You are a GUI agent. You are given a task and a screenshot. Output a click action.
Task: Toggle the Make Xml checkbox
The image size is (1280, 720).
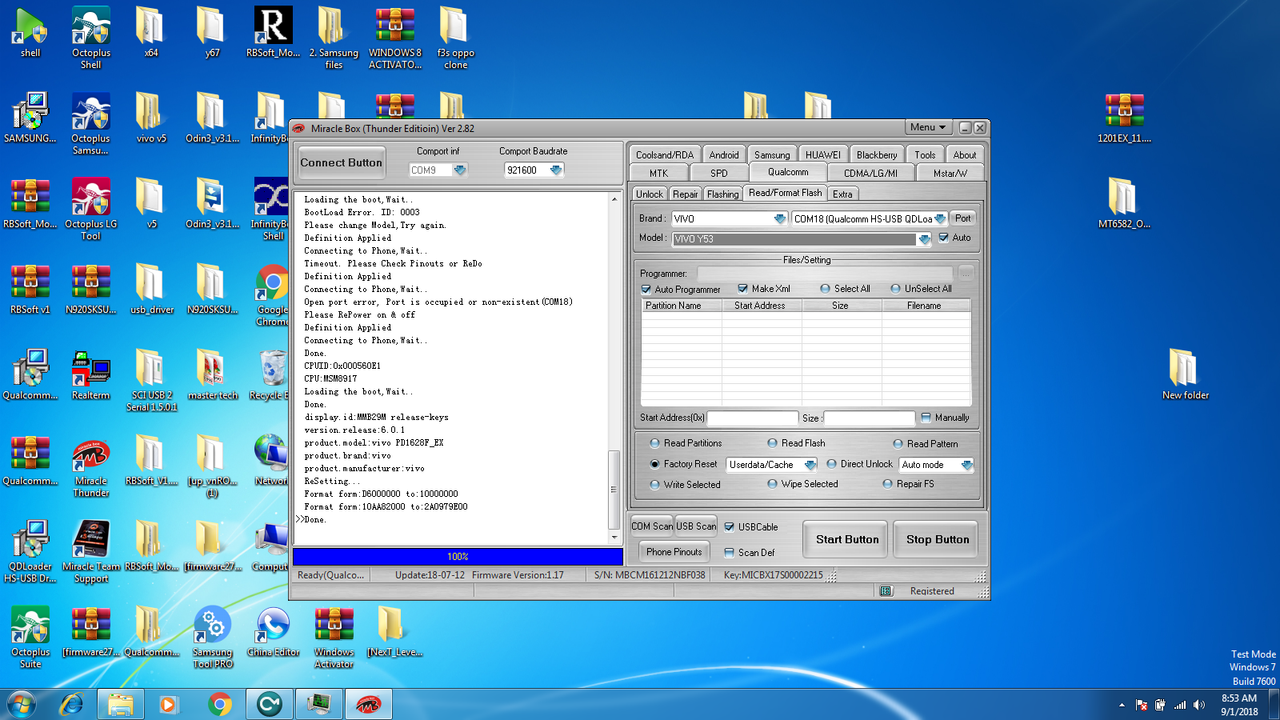tap(743, 289)
